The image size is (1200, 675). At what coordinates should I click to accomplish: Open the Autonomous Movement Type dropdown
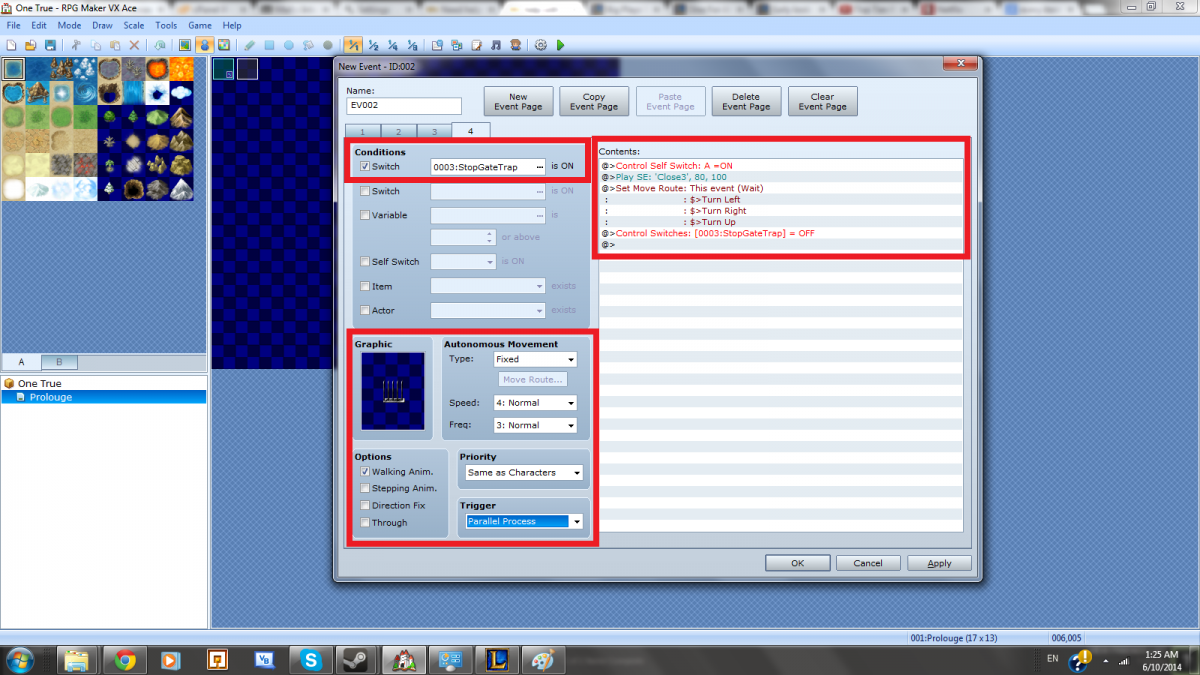[535, 359]
